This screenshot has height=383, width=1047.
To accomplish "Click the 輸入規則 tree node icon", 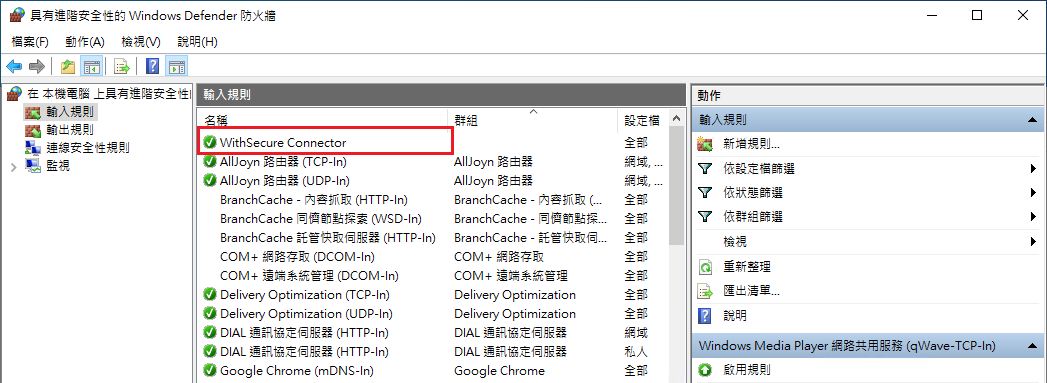I will tap(33, 111).
